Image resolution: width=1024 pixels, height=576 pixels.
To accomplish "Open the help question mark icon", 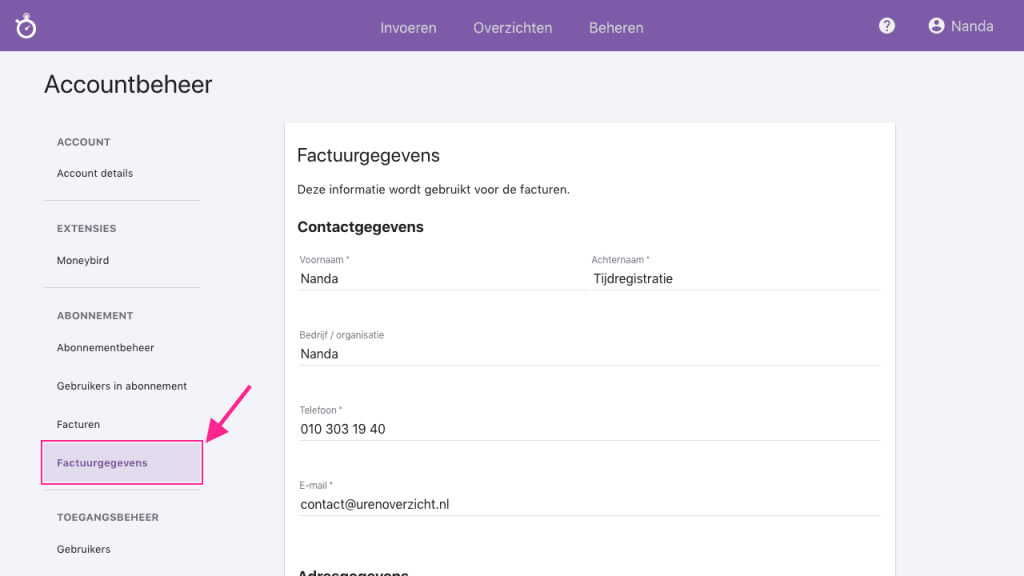I will coord(887,26).
